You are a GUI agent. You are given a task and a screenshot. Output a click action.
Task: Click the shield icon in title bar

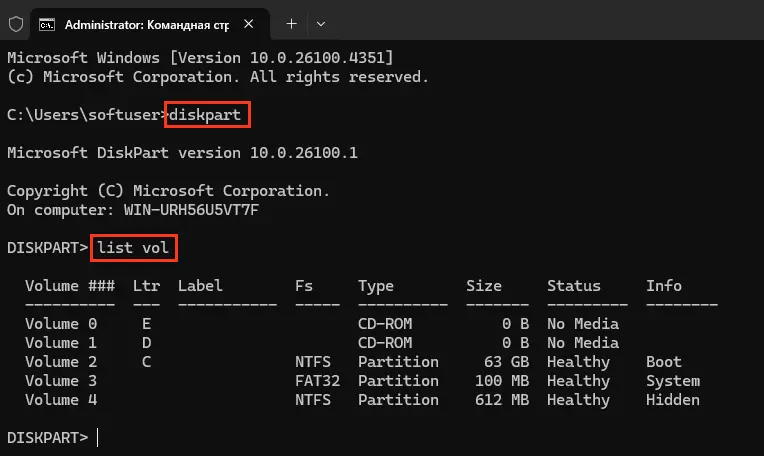pyautogui.click(x=16, y=24)
